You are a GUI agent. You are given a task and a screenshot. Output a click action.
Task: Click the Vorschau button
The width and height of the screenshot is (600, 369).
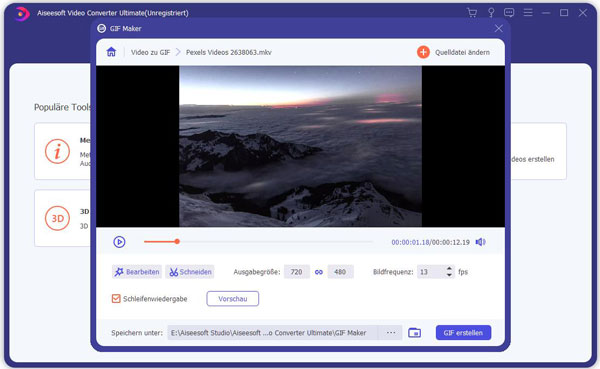point(233,299)
